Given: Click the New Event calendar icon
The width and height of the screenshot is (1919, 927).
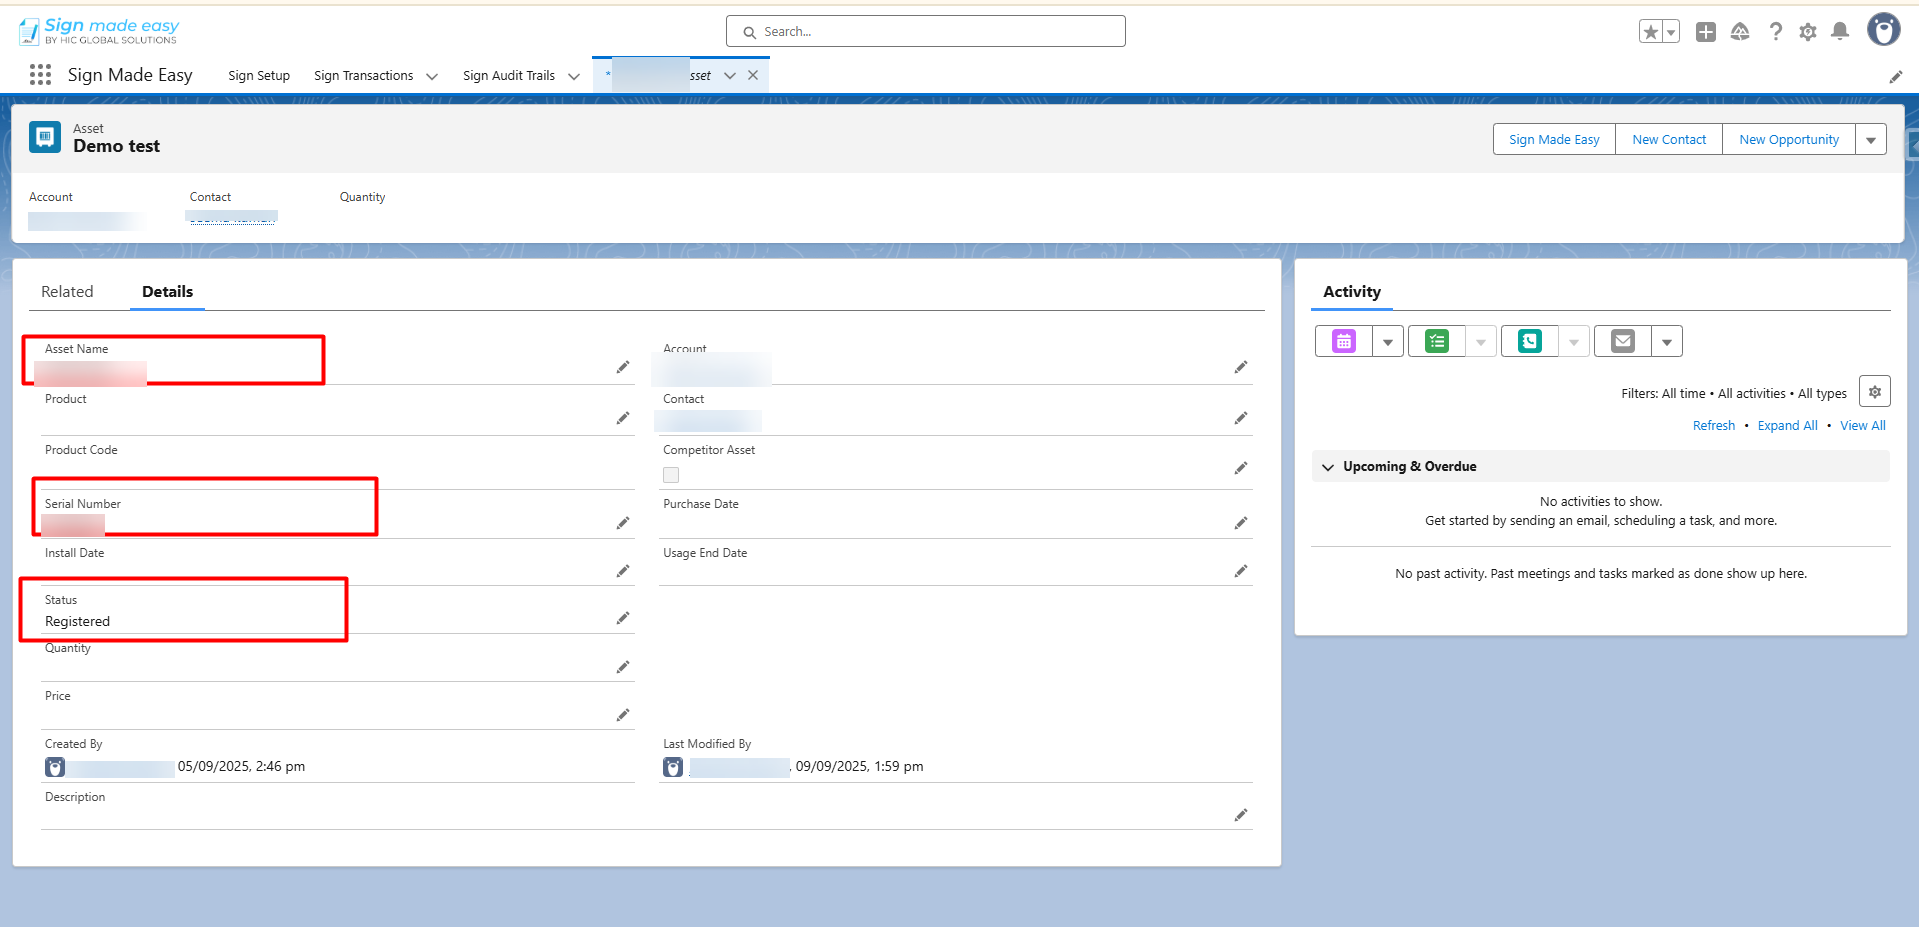Looking at the screenshot, I should (1343, 342).
